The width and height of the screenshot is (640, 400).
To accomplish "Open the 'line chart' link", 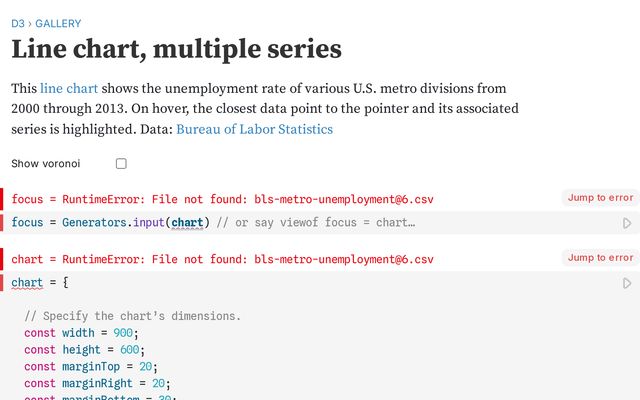I will pyautogui.click(x=69, y=88).
